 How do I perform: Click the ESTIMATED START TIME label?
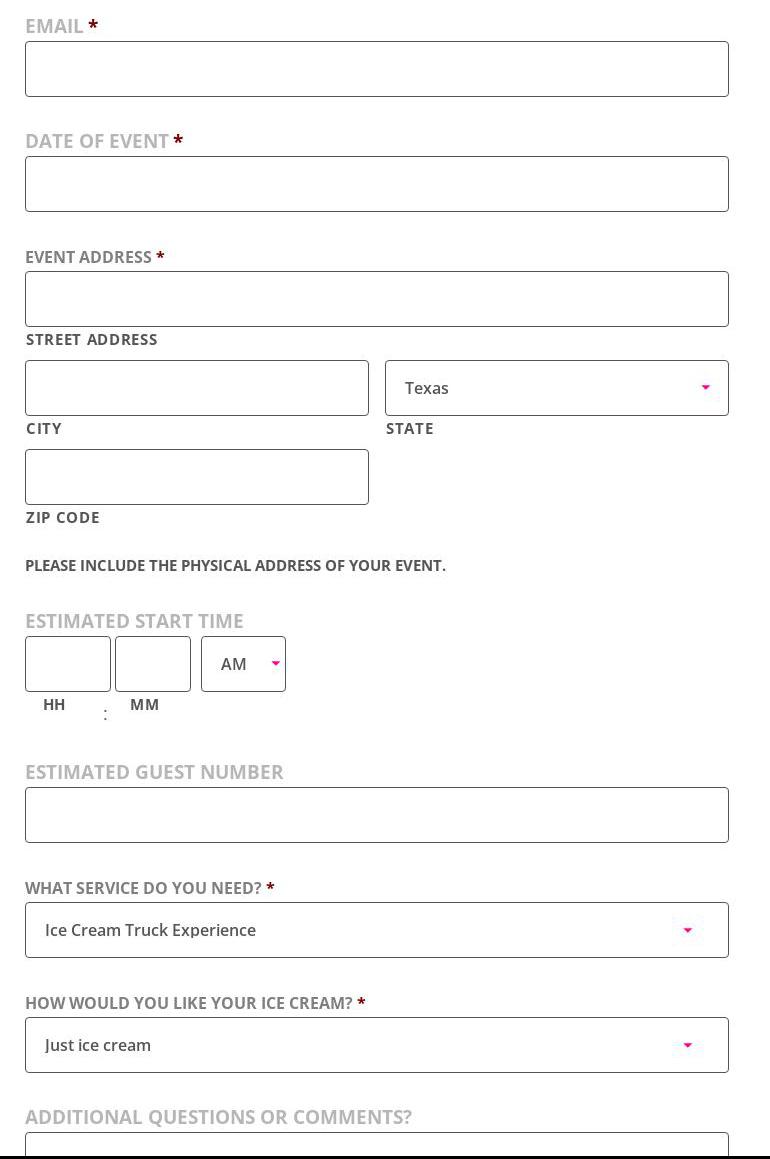coord(134,621)
